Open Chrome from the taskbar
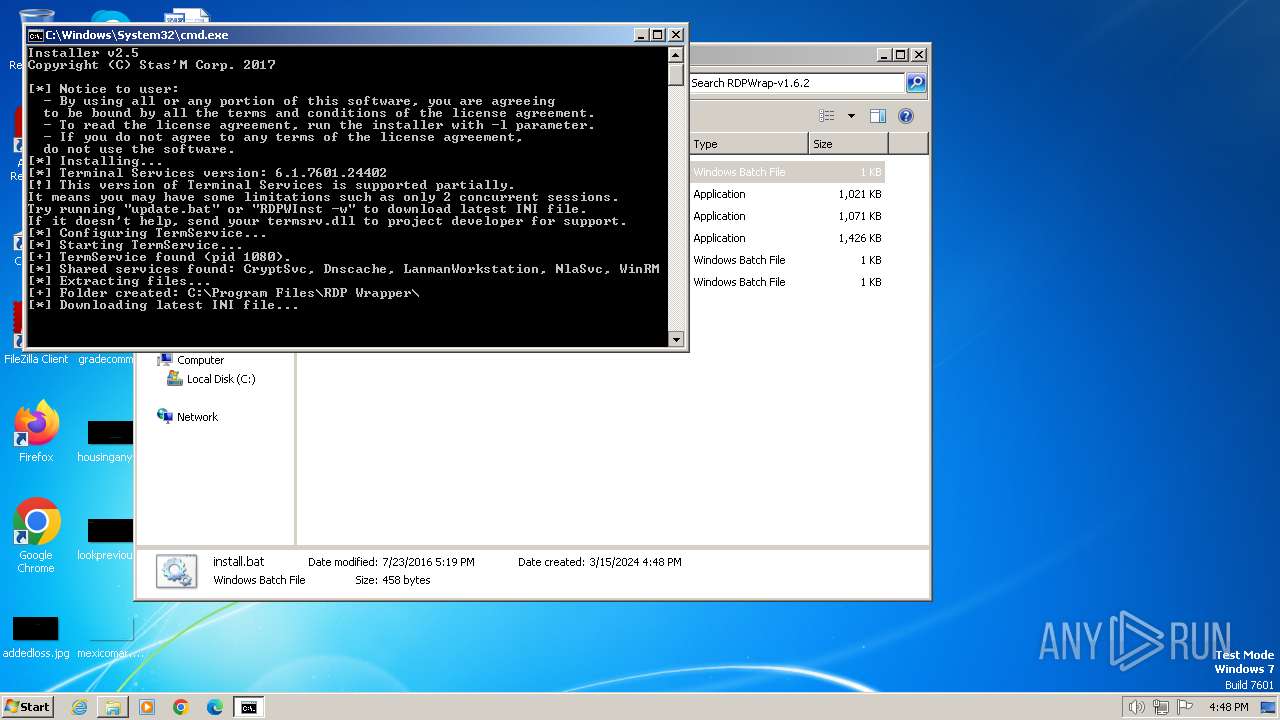This screenshot has height=720, width=1280. point(181,707)
